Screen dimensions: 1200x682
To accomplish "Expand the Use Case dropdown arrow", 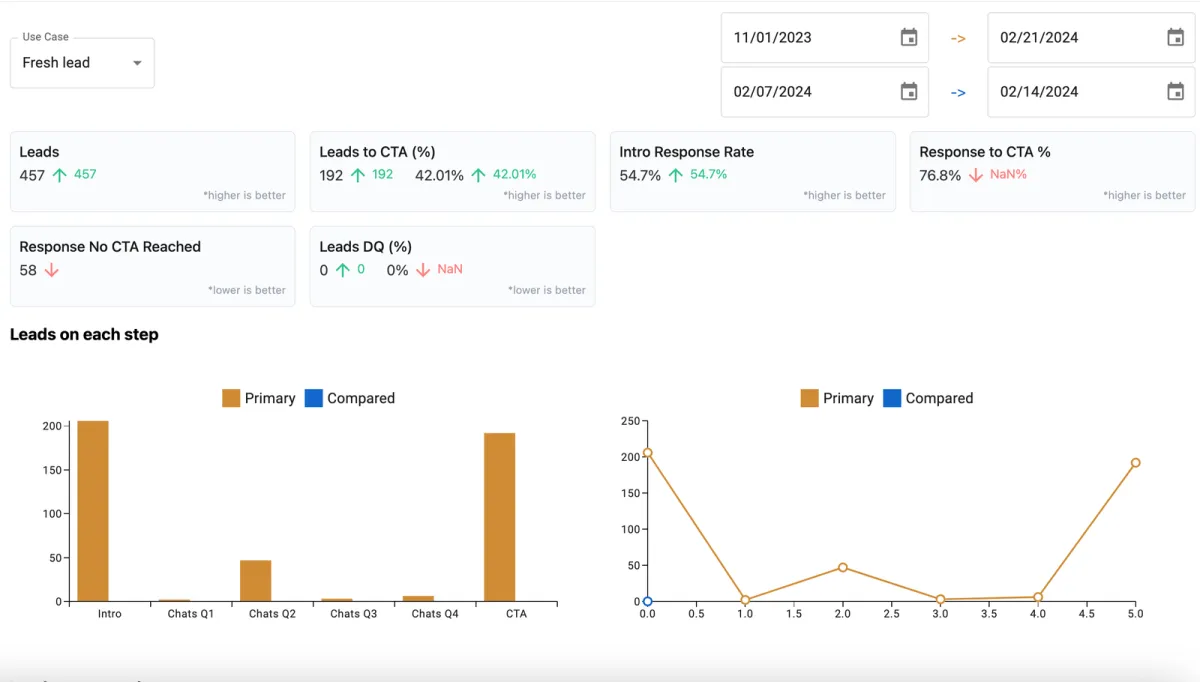I will pyautogui.click(x=137, y=63).
